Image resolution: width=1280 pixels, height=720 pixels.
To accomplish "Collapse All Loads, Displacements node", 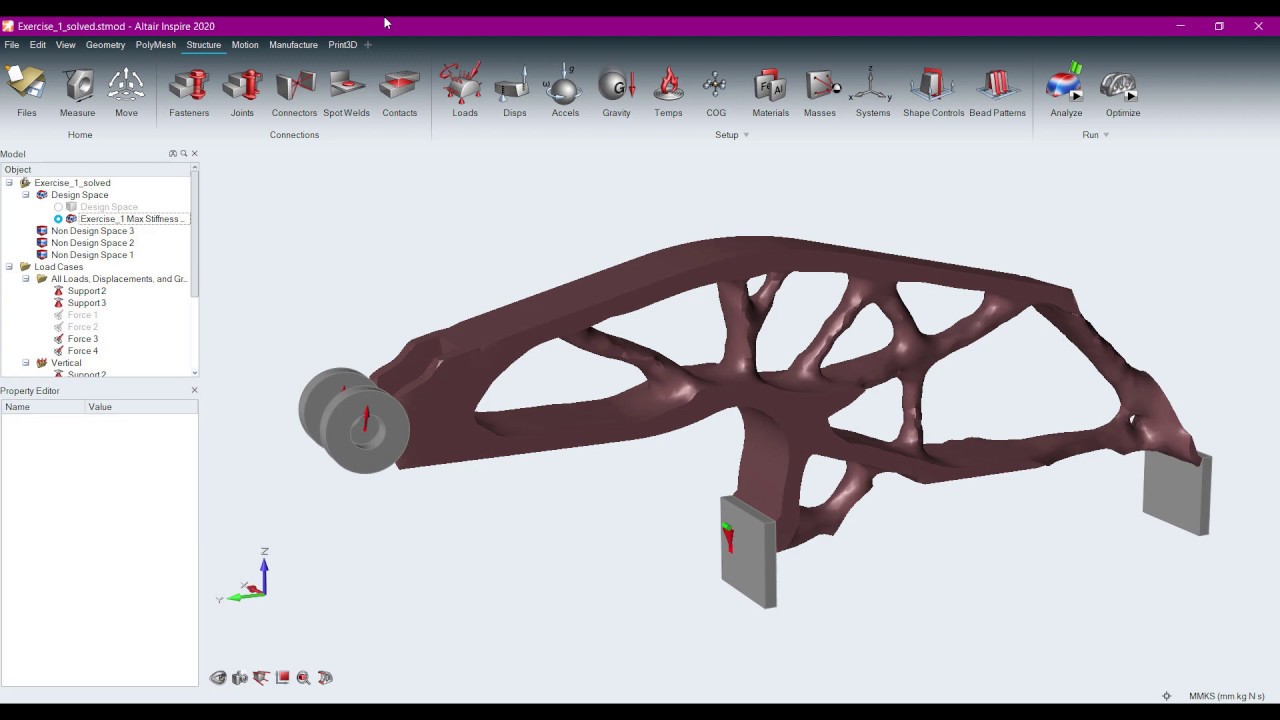I will (26, 279).
